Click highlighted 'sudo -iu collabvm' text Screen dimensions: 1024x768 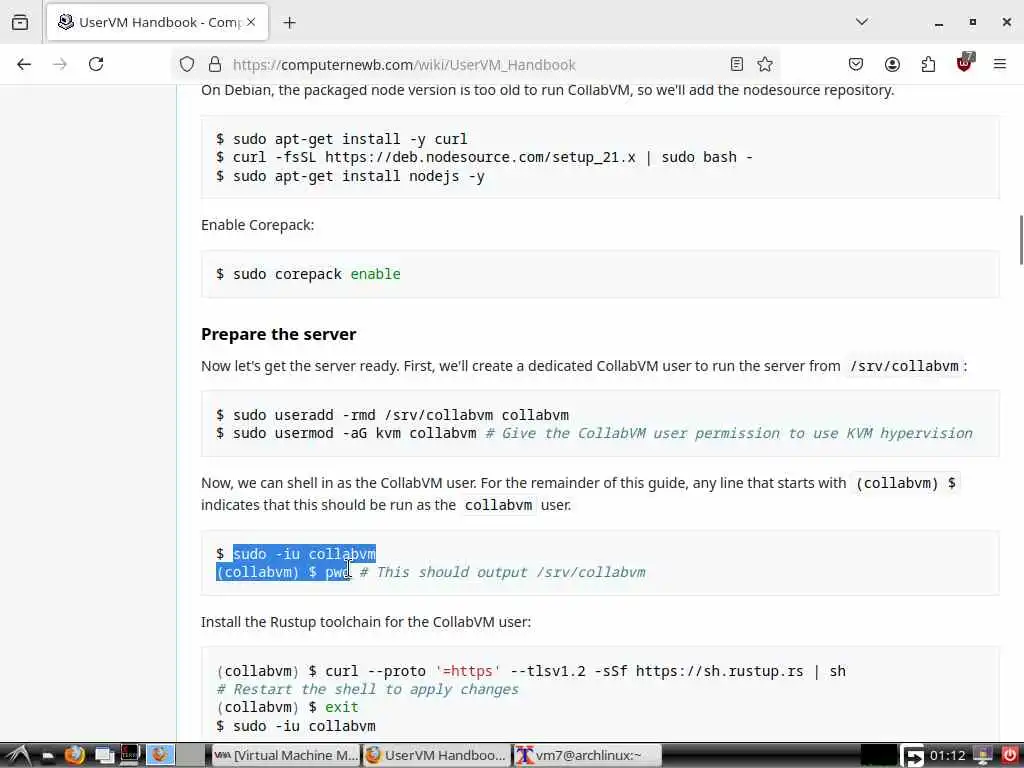click(x=304, y=554)
